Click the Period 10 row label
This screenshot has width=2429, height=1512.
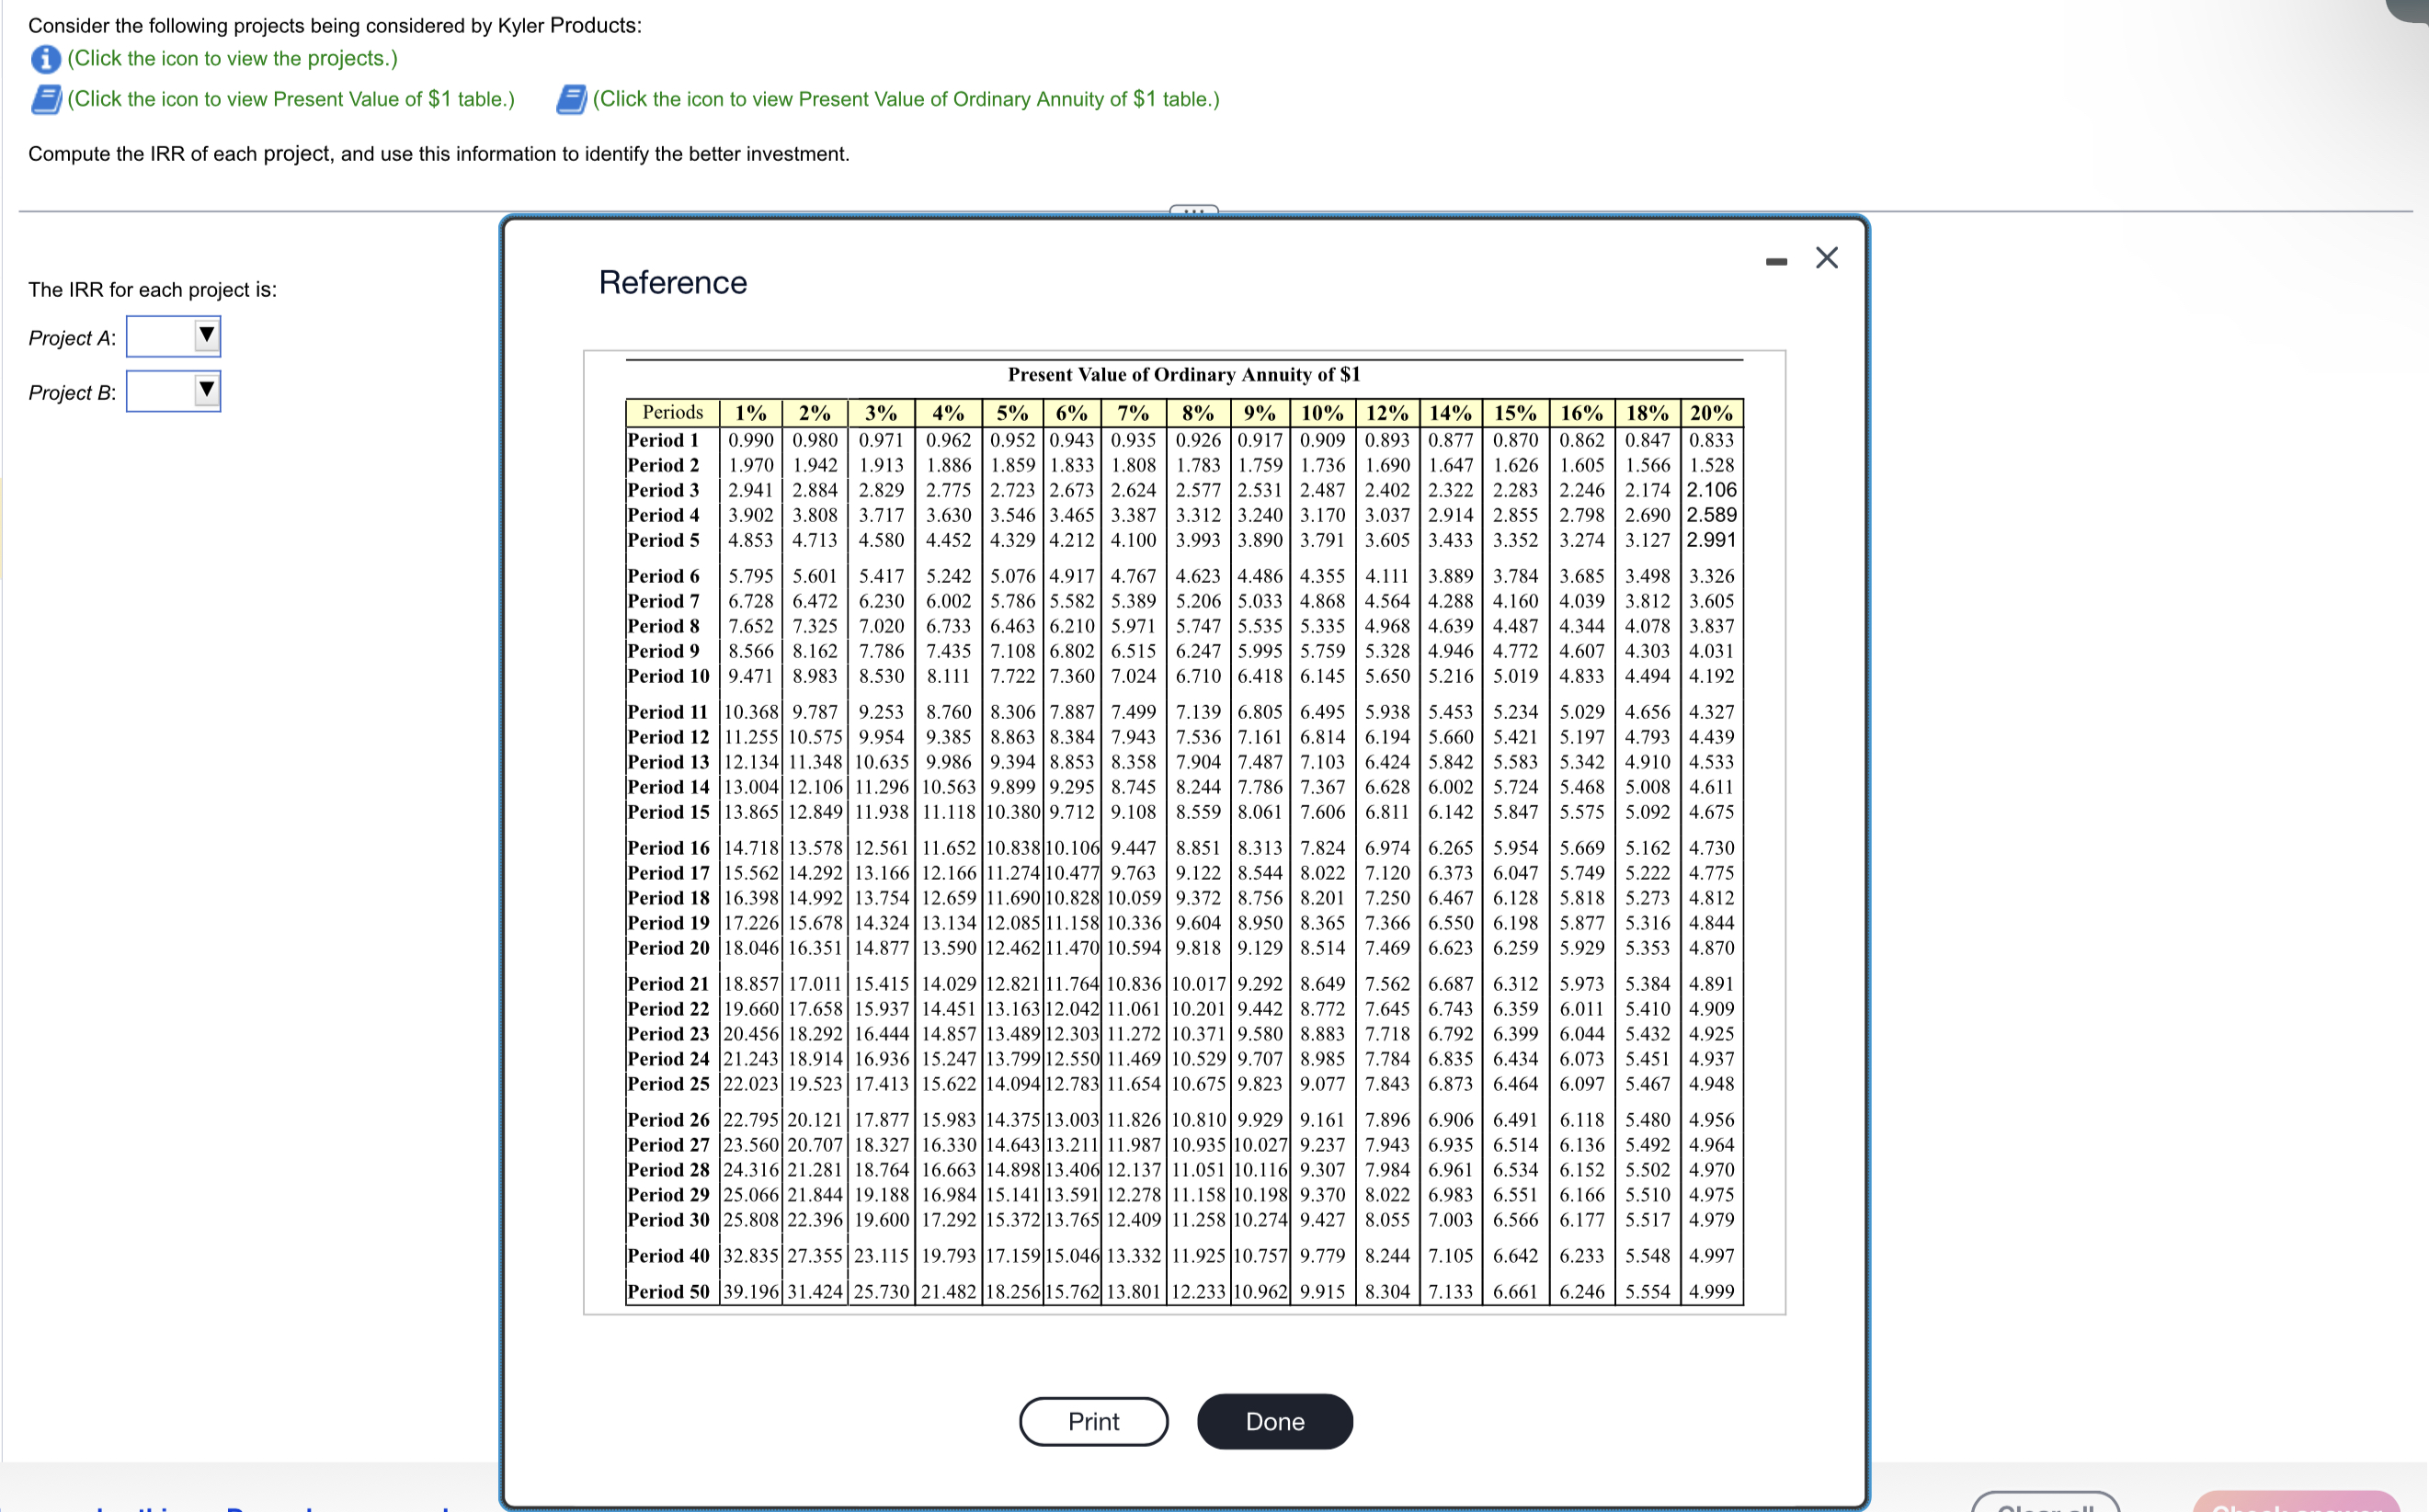pos(668,676)
